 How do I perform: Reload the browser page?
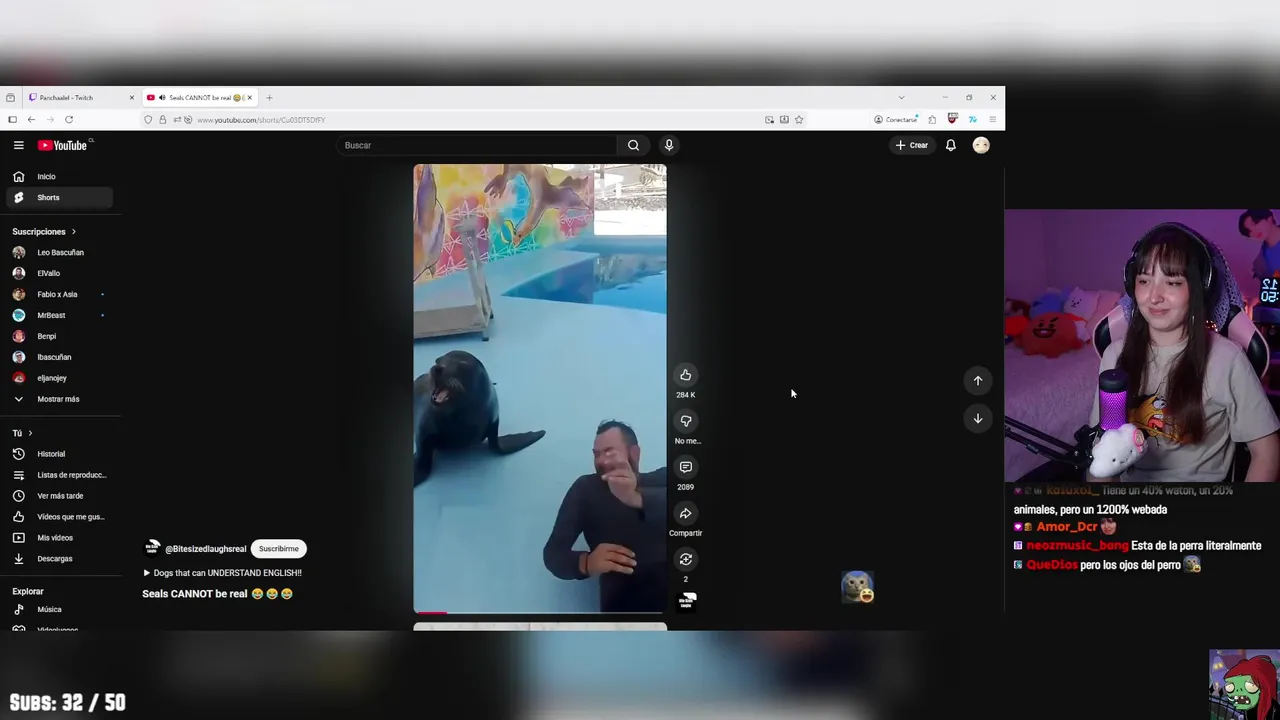point(68,119)
